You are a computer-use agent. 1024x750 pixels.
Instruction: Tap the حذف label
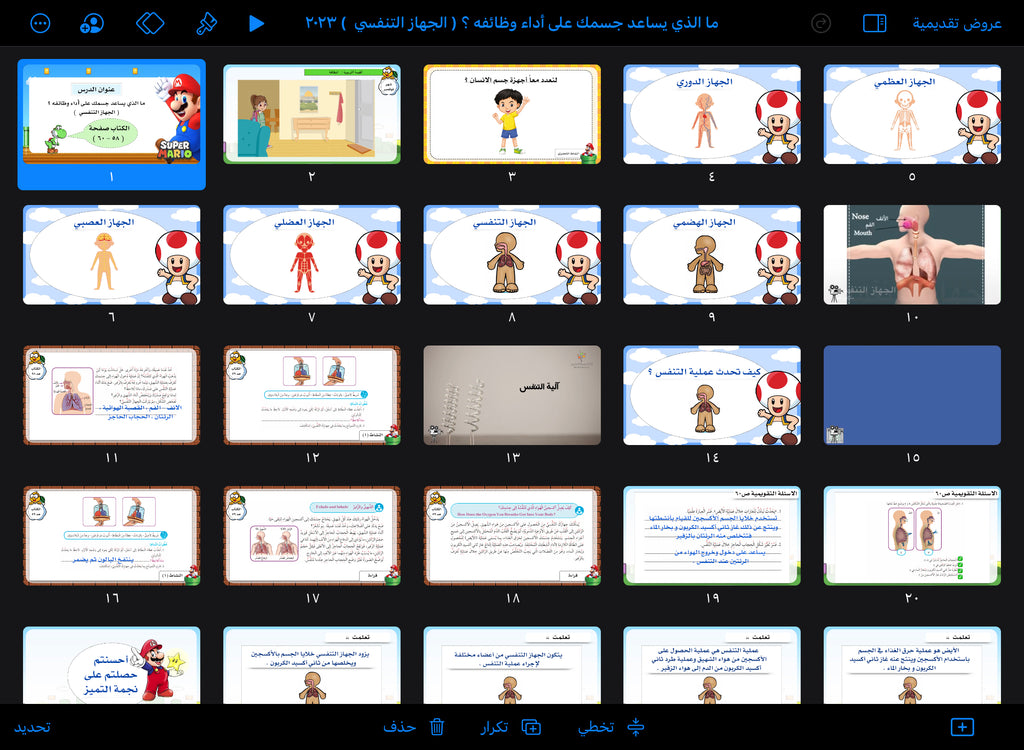coord(400,727)
